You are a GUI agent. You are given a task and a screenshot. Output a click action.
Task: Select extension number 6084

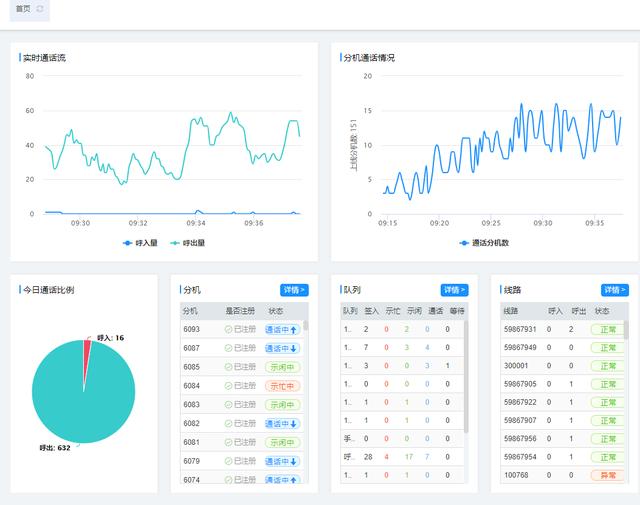[191, 385]
